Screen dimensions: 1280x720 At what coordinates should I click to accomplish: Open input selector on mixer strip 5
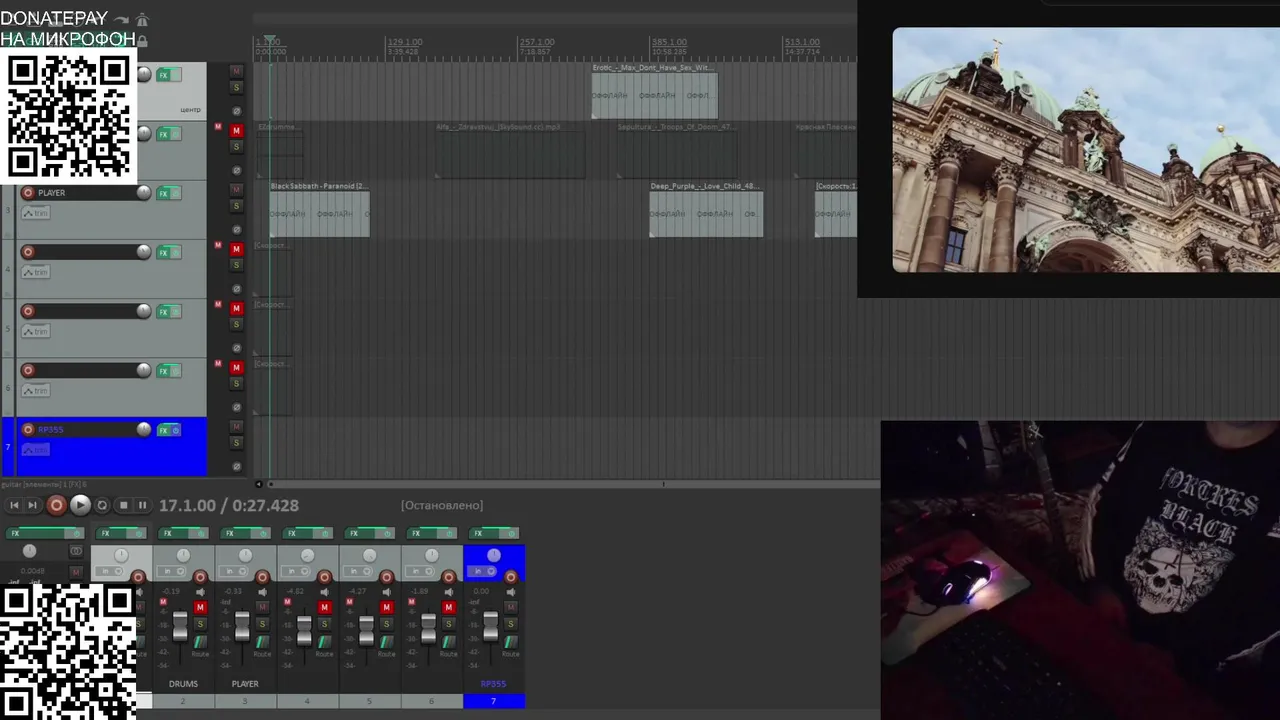click(x=360, y=571)
